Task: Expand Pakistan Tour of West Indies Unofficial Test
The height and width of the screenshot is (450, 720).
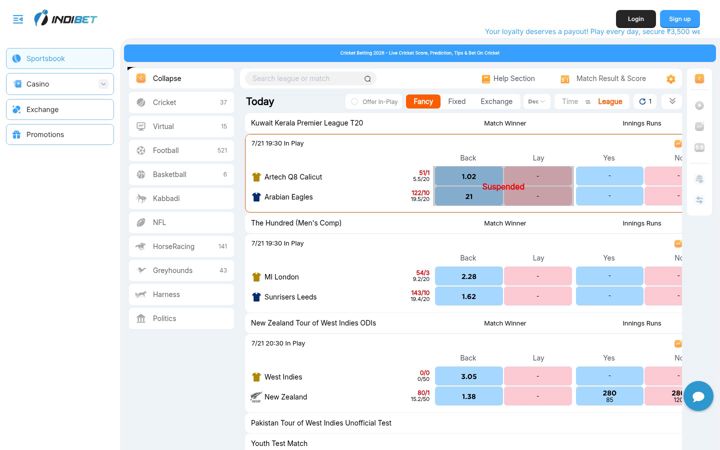Action: pos(463,423)
